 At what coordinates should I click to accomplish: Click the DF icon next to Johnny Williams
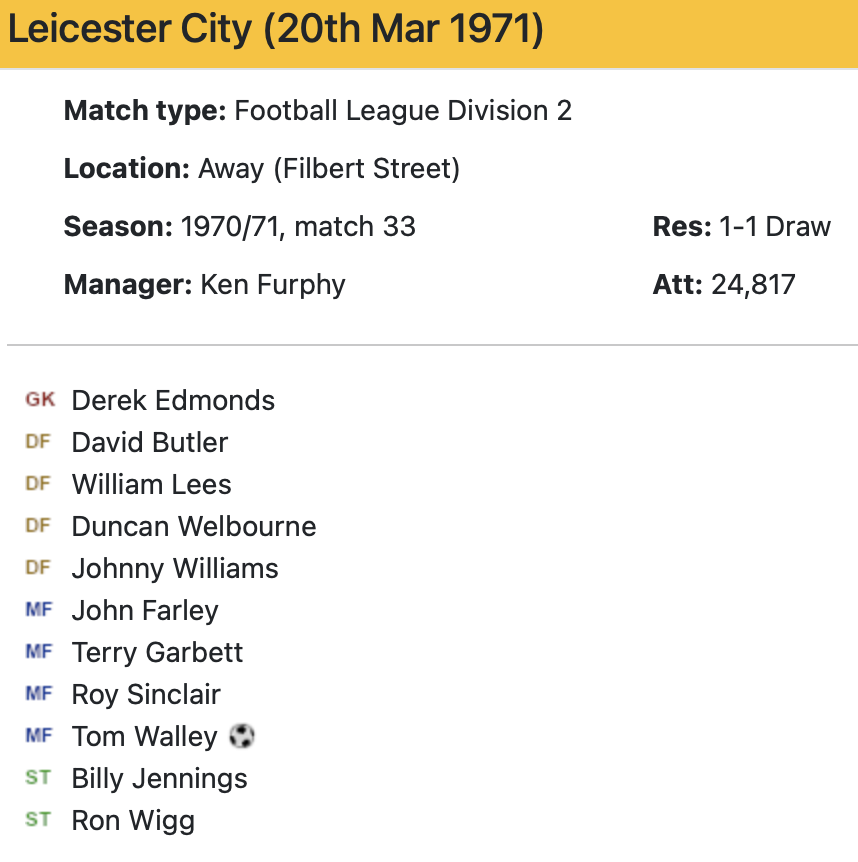coord(38,568)
